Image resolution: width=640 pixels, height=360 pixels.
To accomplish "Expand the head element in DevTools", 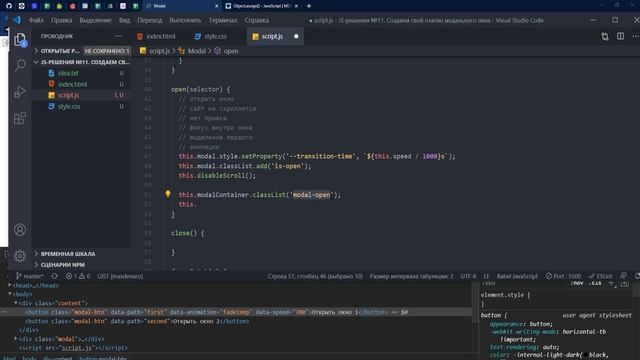I will (10, 285).
